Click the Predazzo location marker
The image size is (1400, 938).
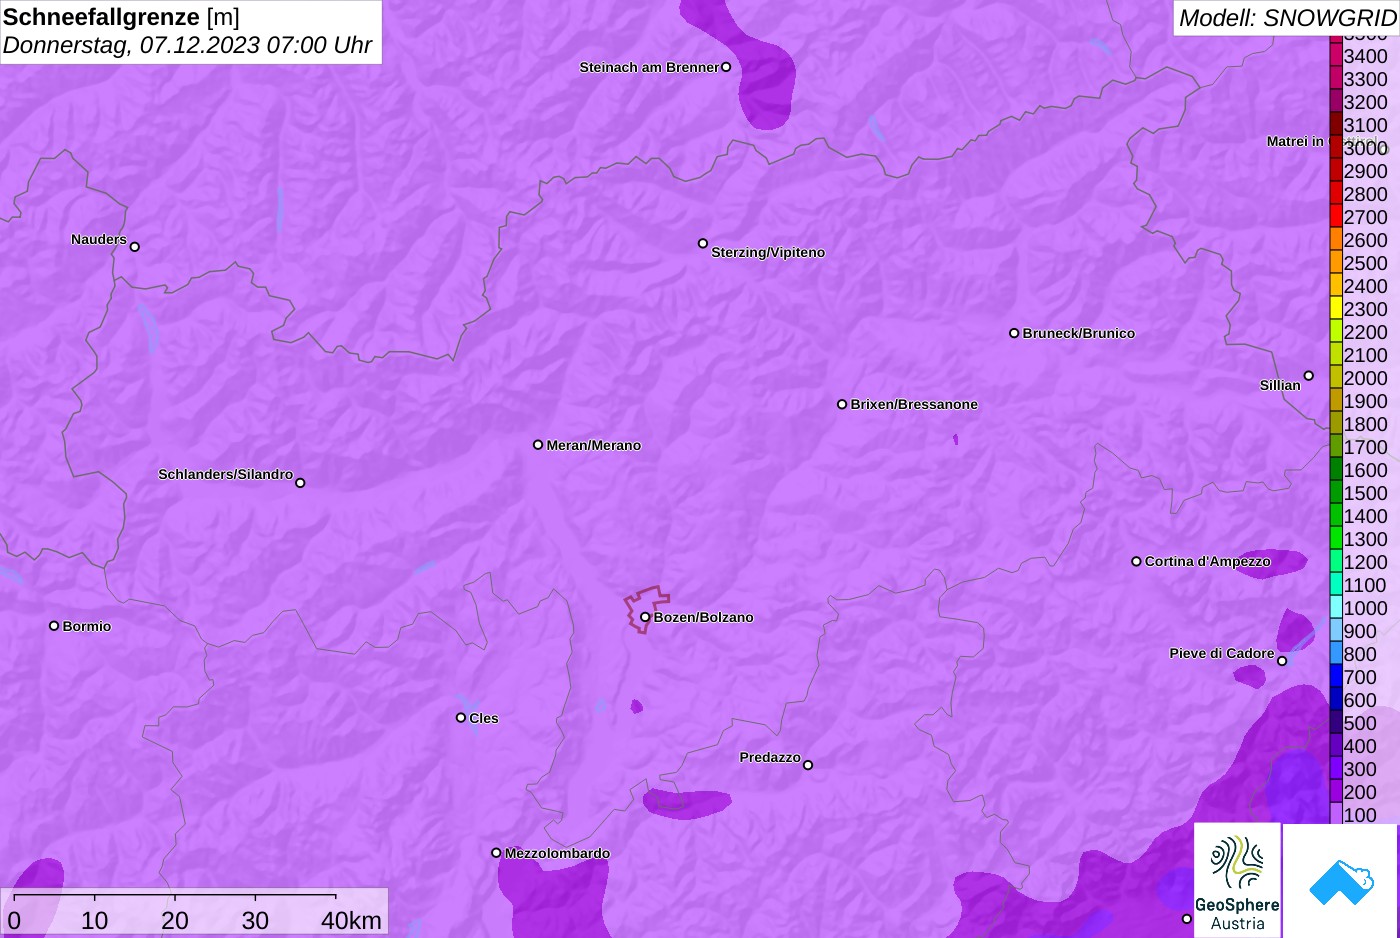click(x=808, y=765)
